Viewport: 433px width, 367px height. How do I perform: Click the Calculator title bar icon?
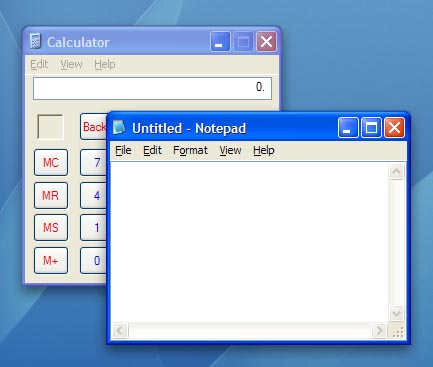[35, 41]
